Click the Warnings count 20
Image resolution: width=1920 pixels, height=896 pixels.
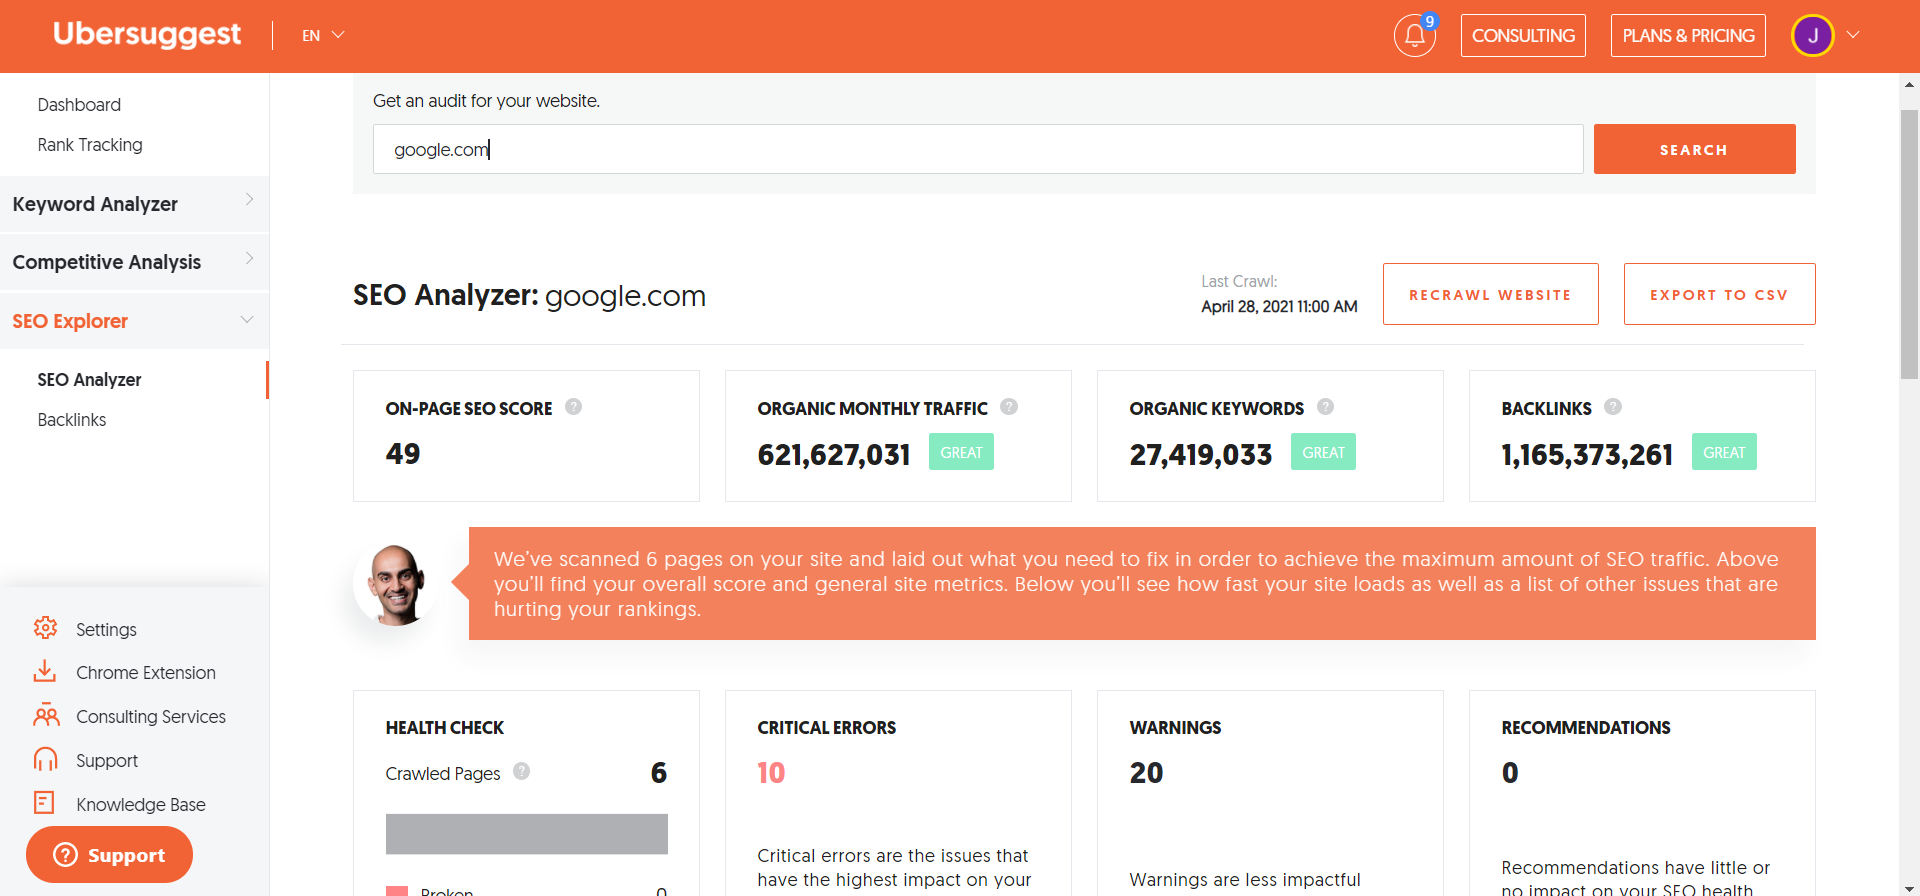point(1146,773)
